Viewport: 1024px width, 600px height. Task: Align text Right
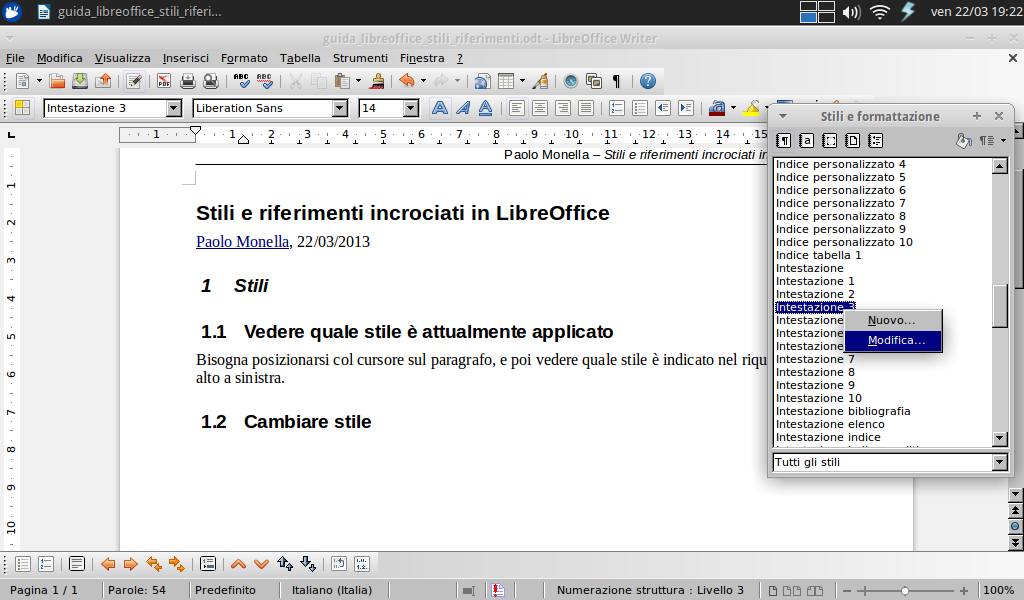pyautogui.click(x=562, y=108)
